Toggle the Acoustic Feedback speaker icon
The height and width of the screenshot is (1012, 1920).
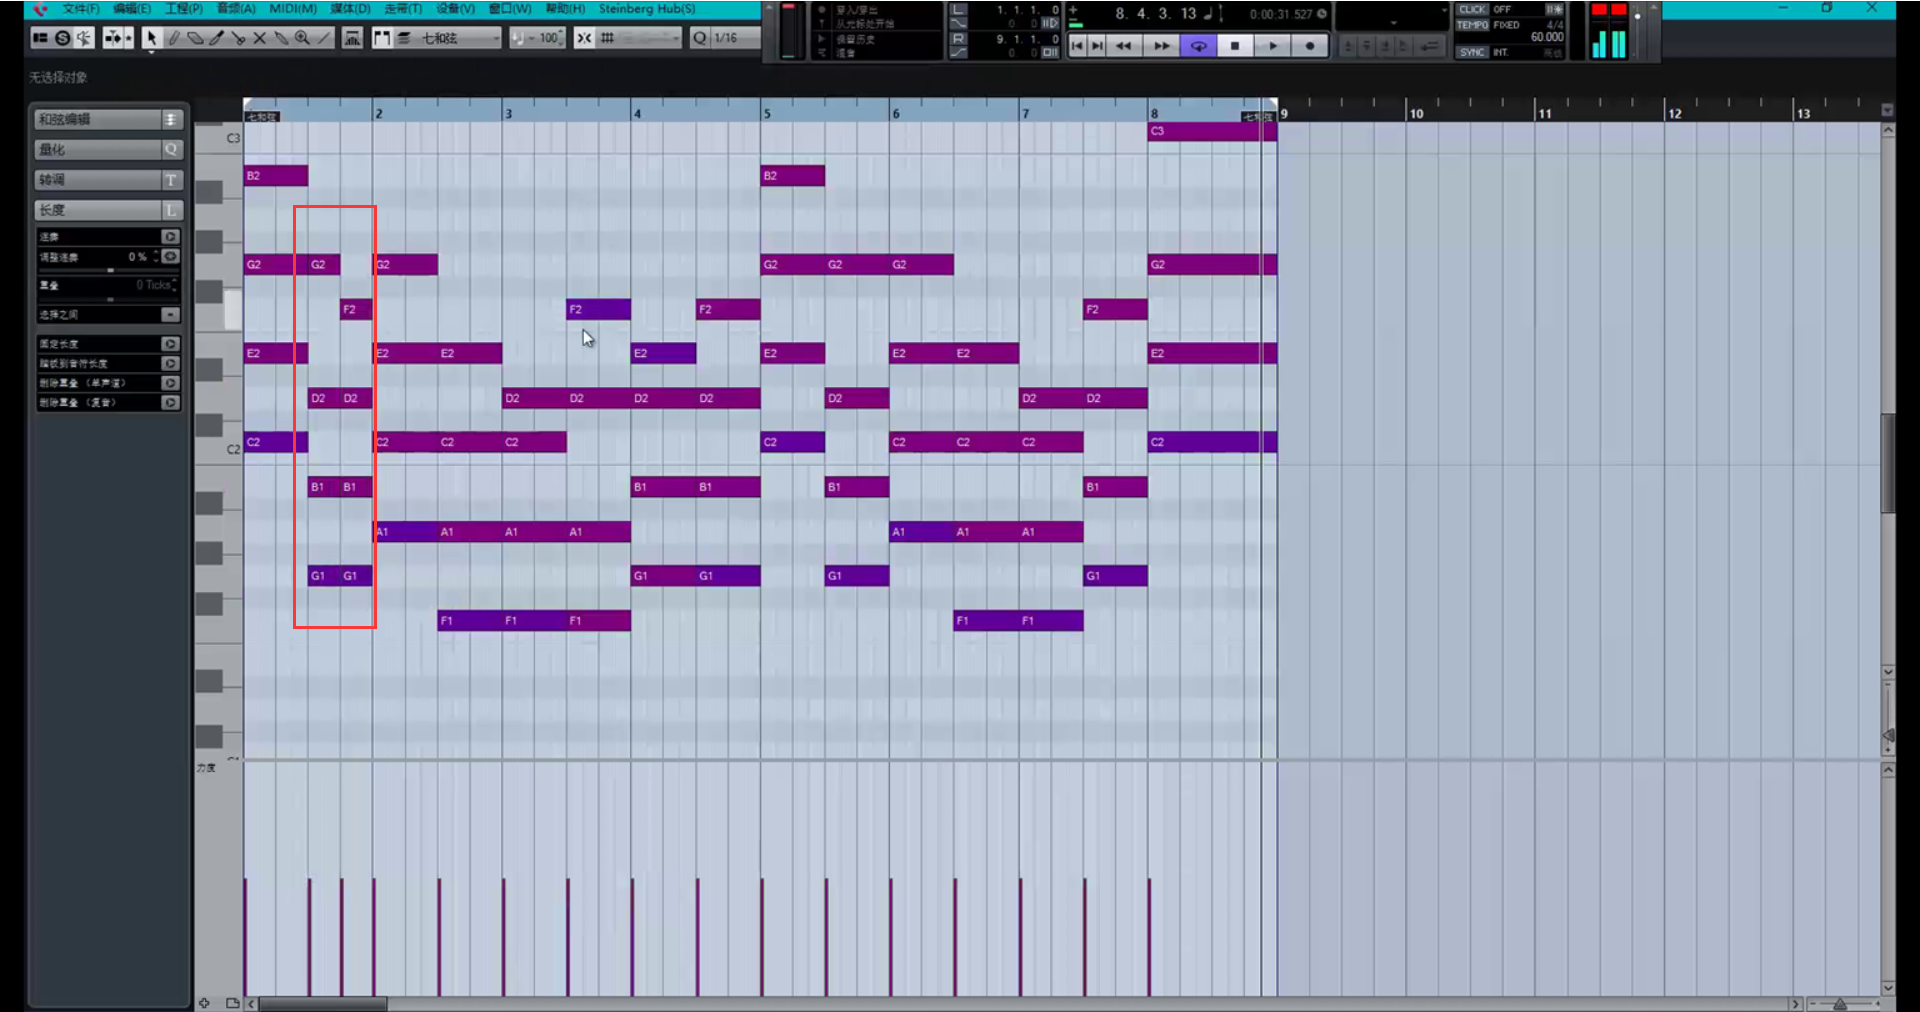pyautogui.click(x=84, y=38)
